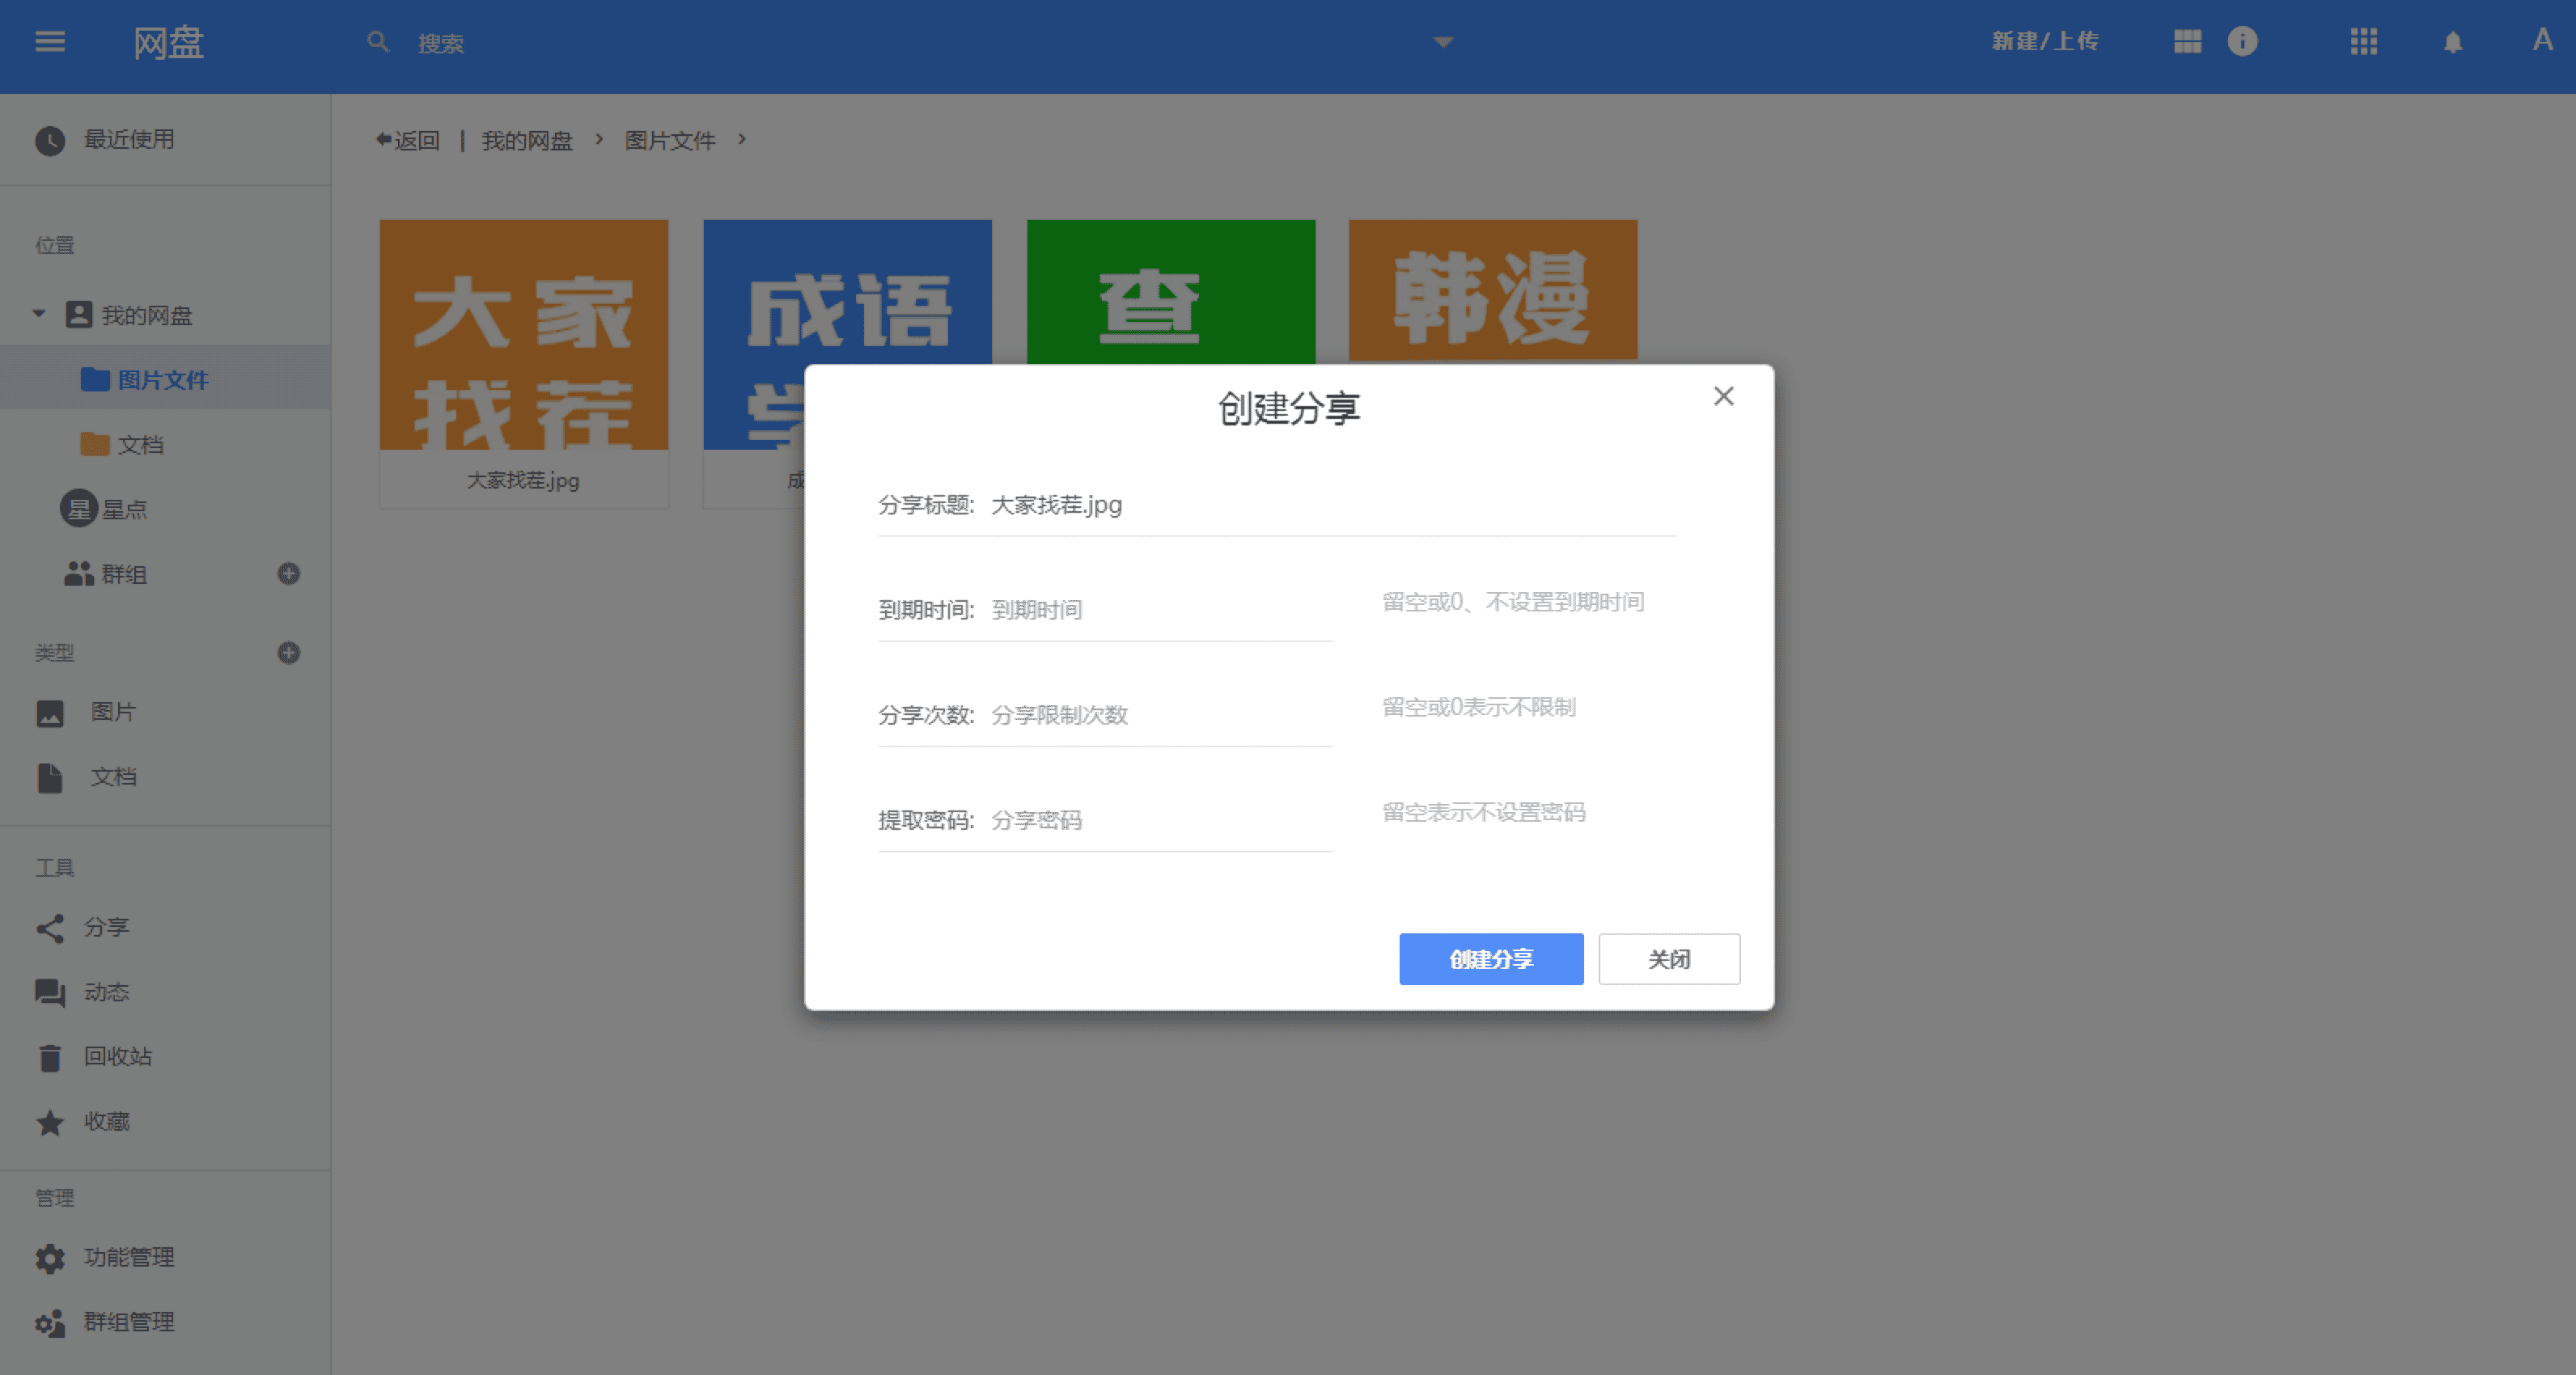This screenshot has height=1375, width=2576.
Task: Add a new group plus icon
Action: pos(289,574)
